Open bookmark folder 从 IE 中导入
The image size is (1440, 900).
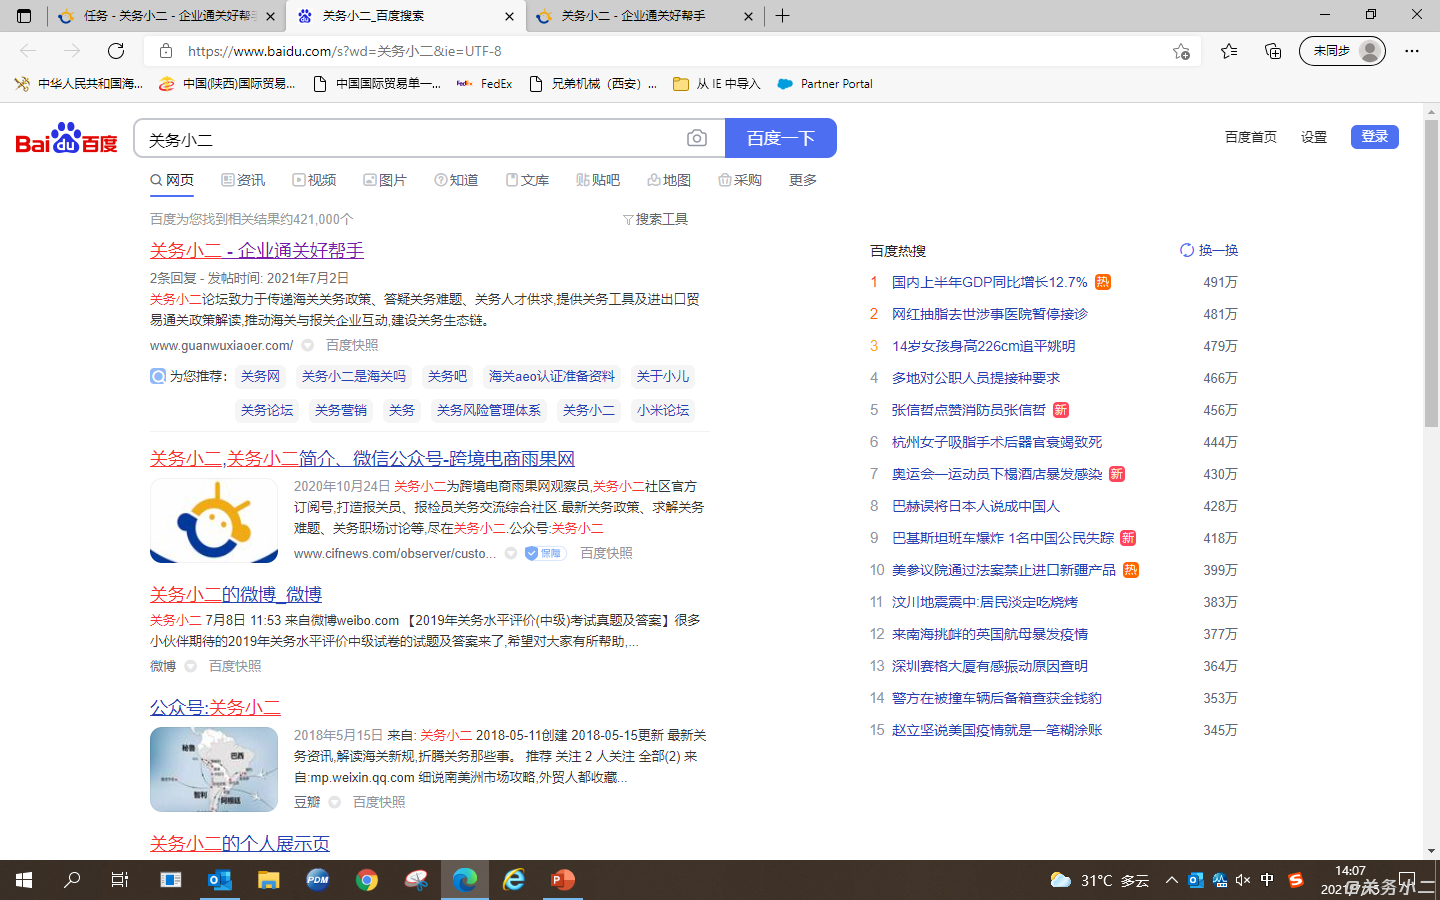click(716, 84)
